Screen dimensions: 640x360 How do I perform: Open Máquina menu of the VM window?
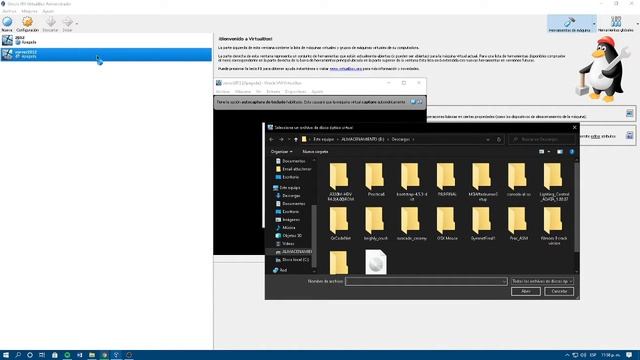[x=243, y=91]
